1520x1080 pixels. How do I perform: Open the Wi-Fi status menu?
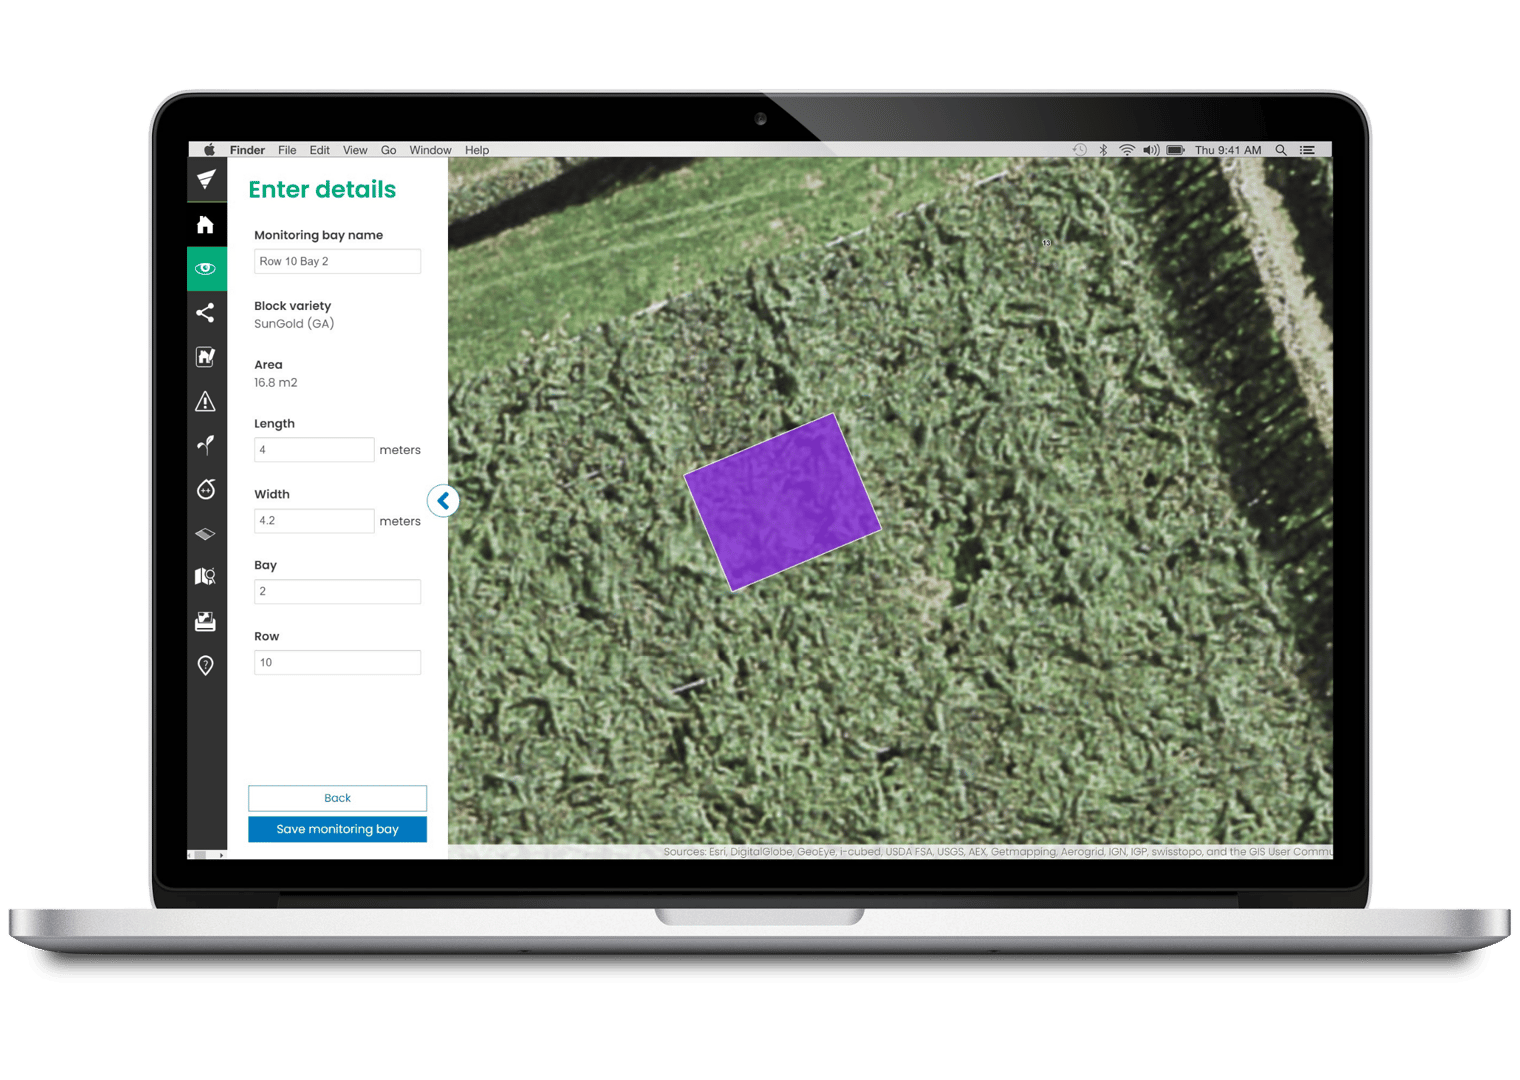click(1127, 149)
